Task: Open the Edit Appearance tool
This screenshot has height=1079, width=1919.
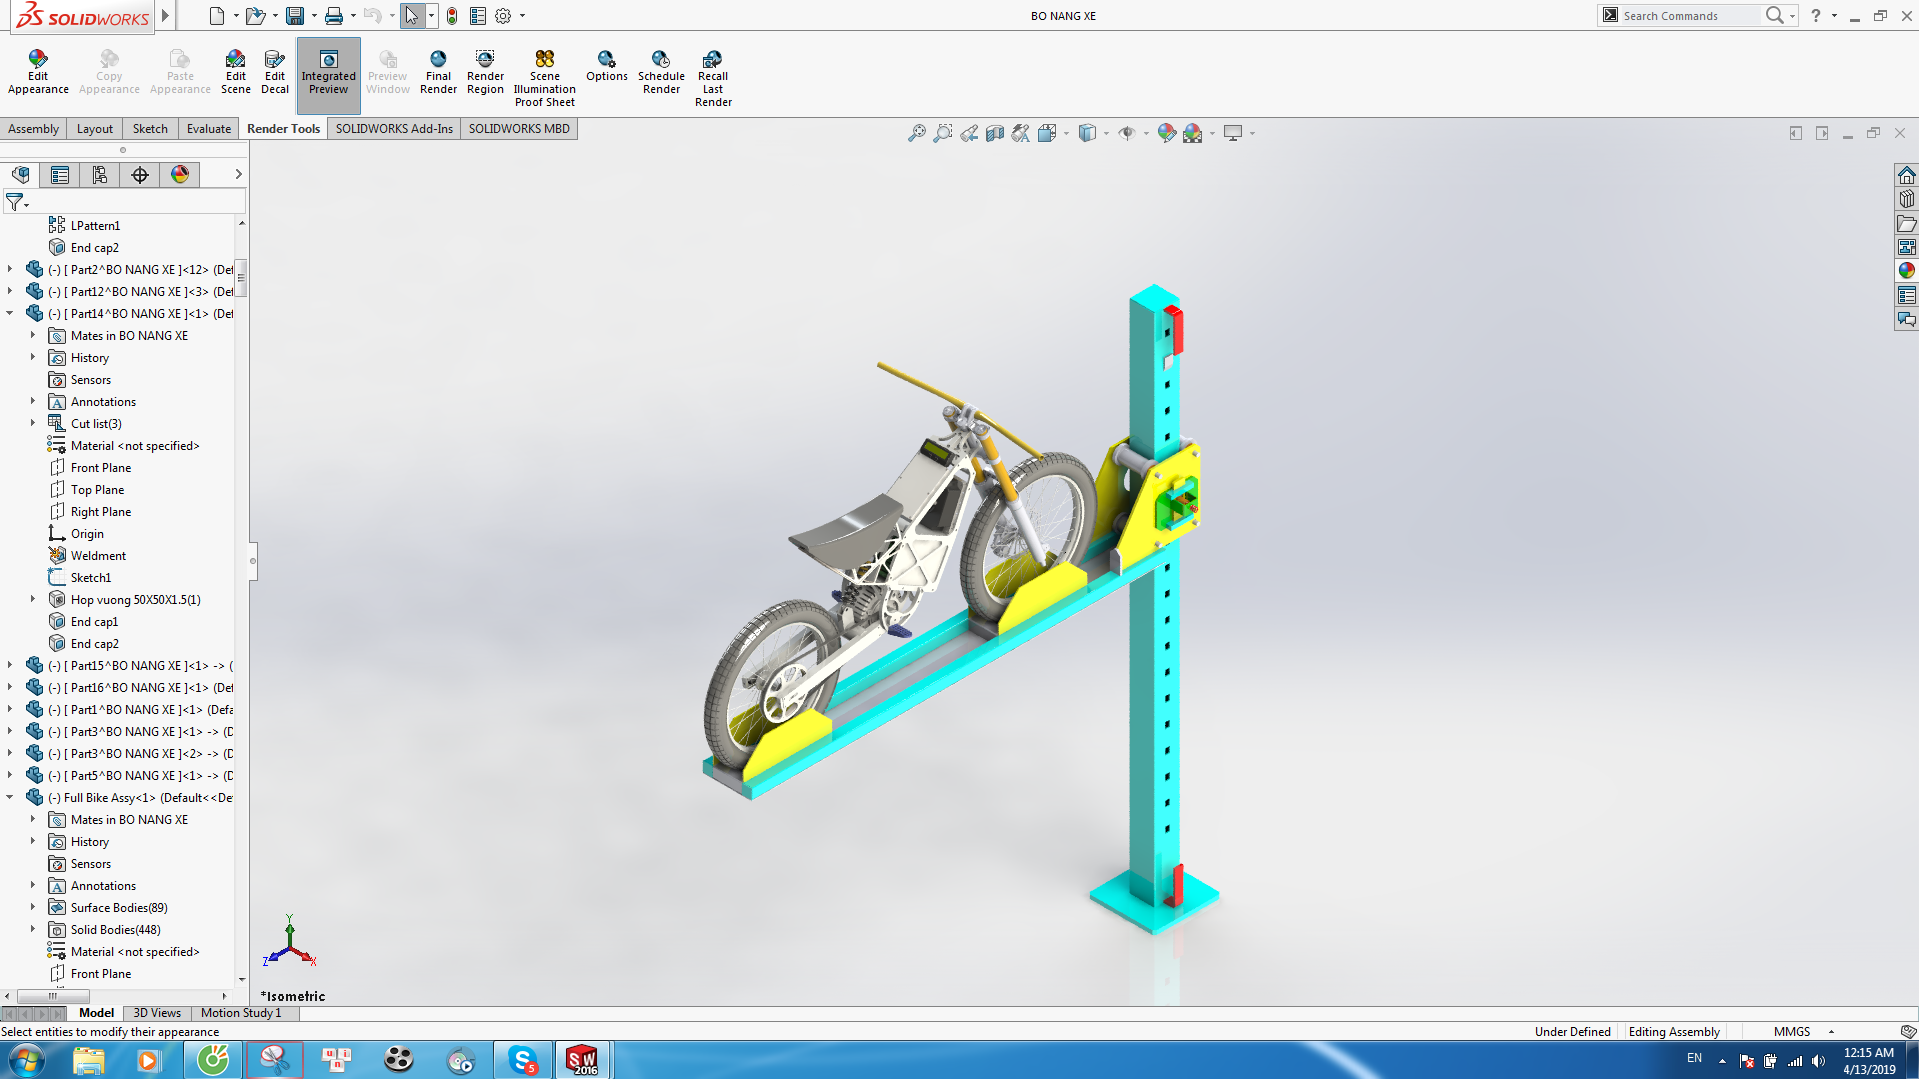Action: (x=38, y=72)
